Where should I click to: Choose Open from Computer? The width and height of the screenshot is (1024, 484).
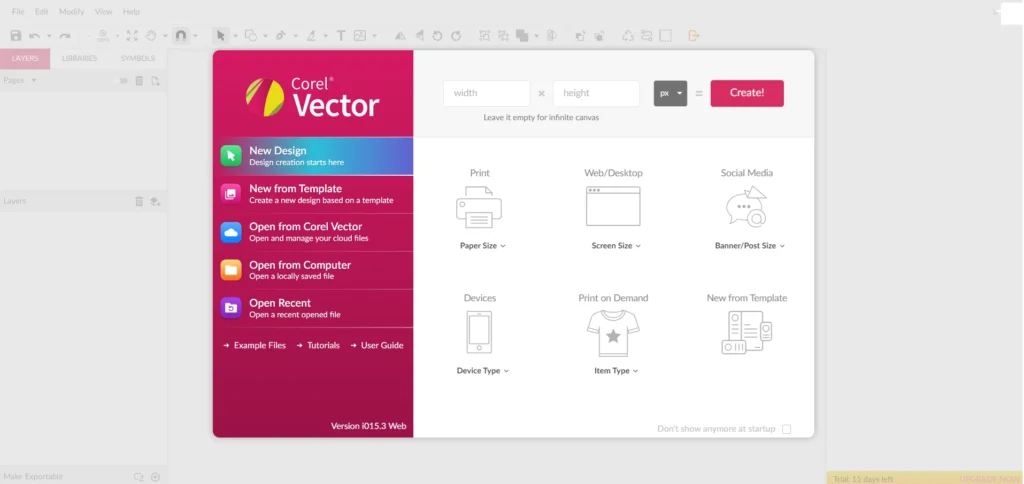[313, 270]
